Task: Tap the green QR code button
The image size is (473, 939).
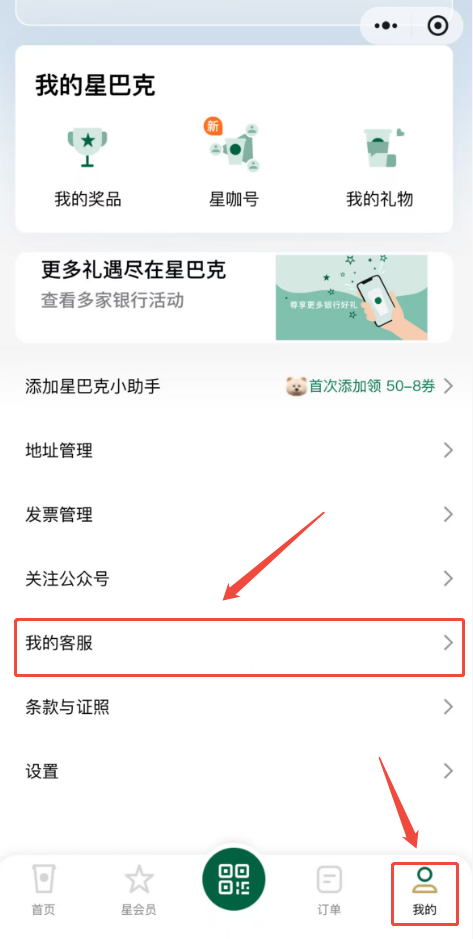Action: tap(234, 879)
